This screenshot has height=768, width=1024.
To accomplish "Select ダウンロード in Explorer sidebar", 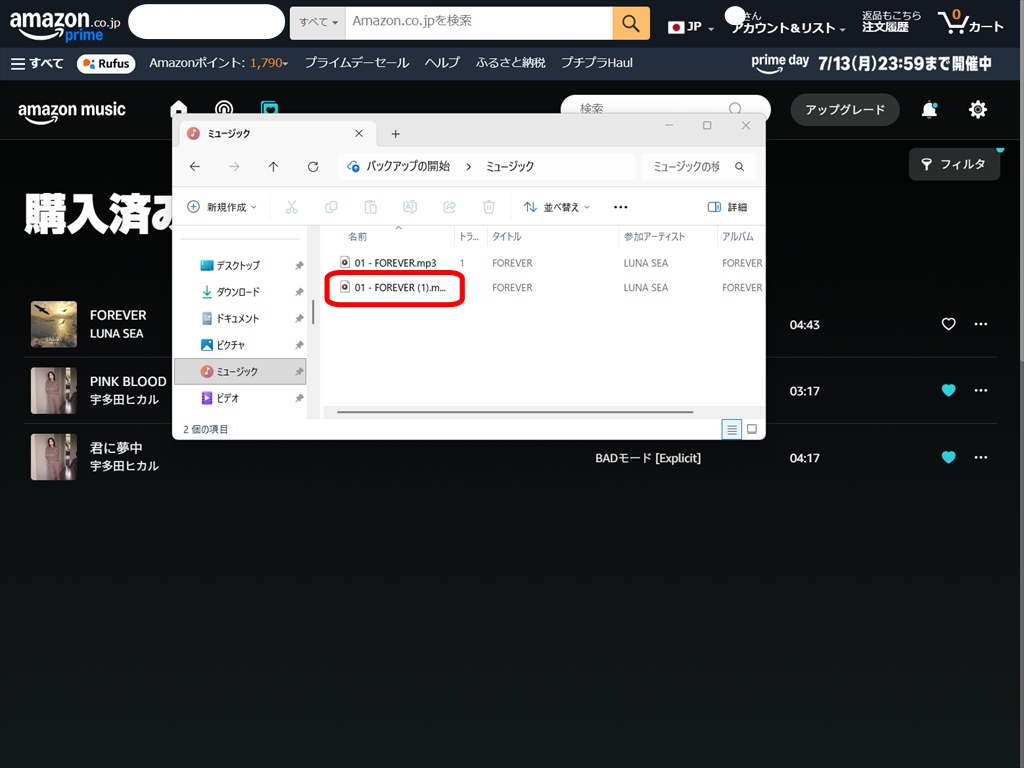I will coord(240,292).
